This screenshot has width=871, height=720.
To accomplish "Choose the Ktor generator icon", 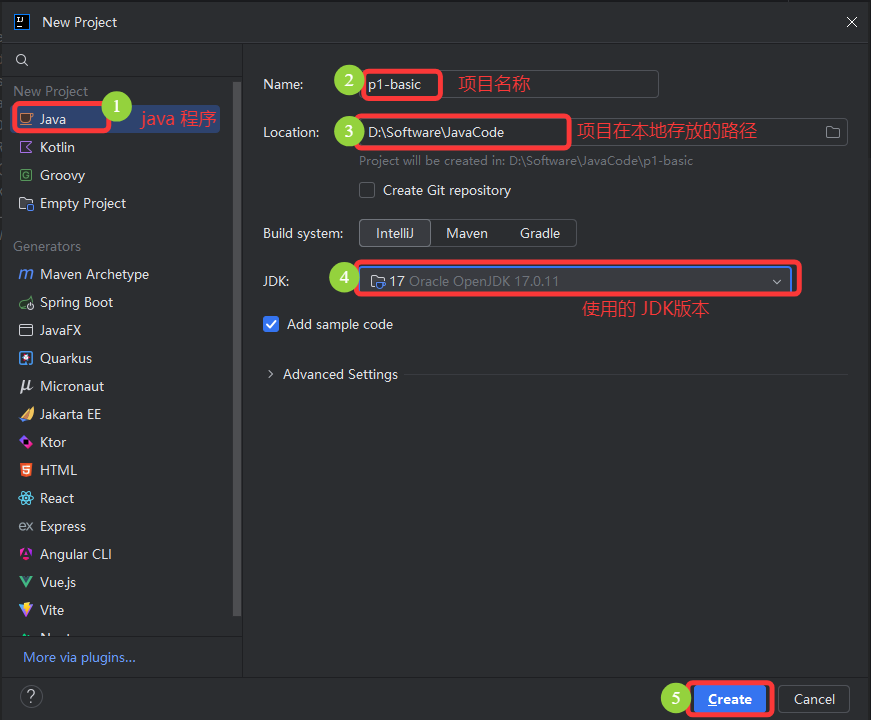I will [26, 442].
